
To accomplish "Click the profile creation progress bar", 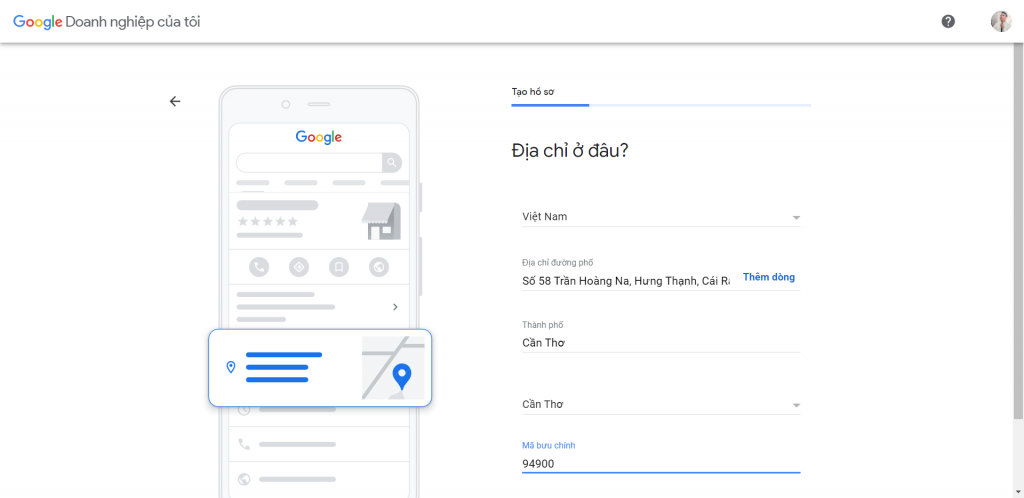I will (660, 104).
